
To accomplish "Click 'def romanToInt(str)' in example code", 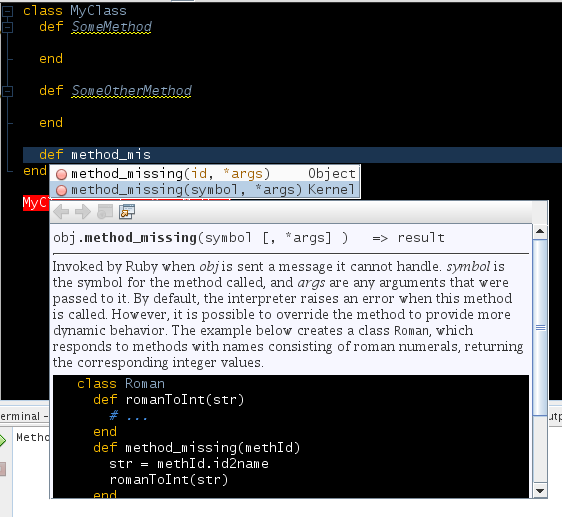I will pos(168,400).
